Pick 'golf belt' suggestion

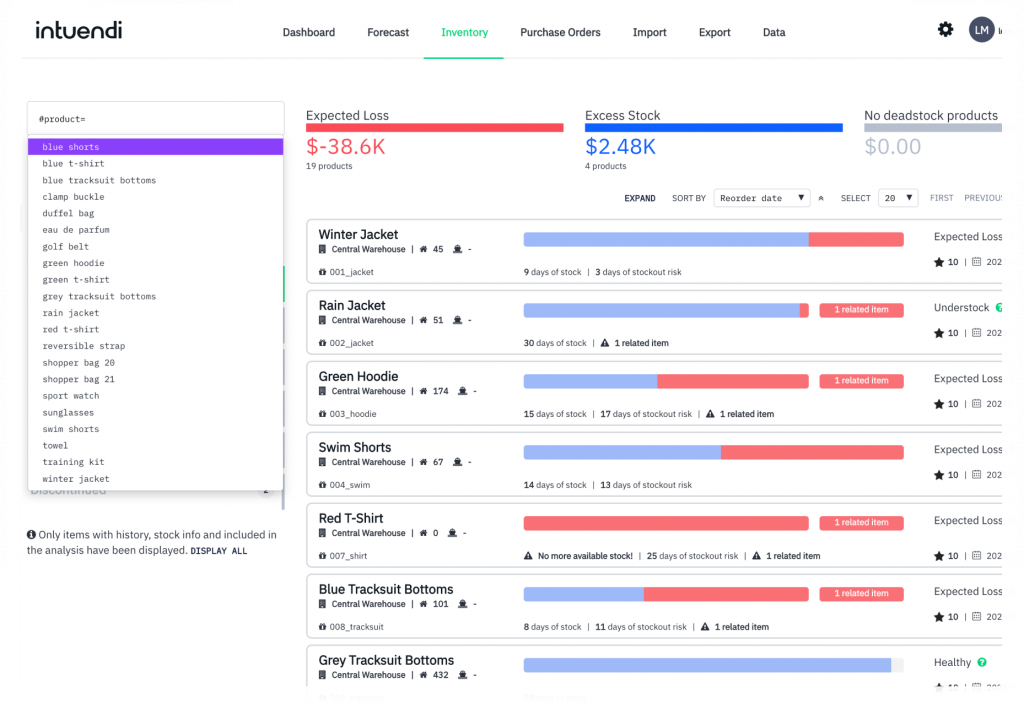point(155,246)
